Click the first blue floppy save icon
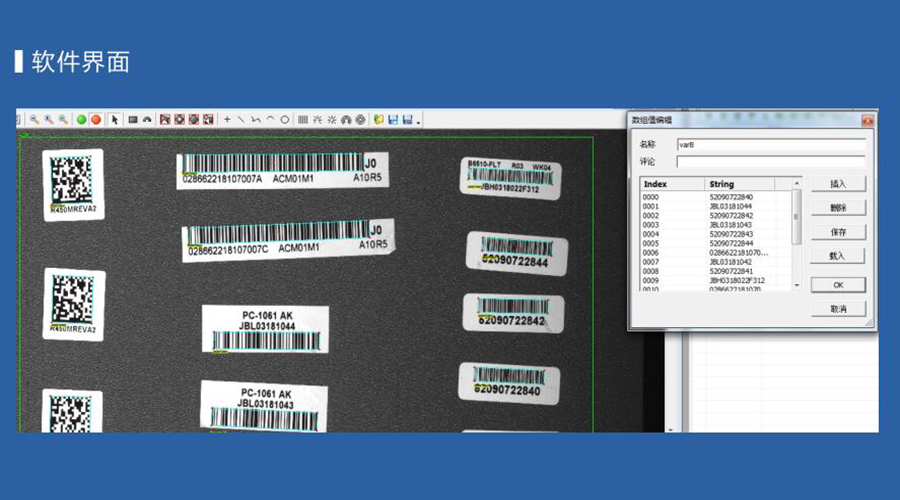This screenshot has height=500, width=900. [x=393, y=119]
